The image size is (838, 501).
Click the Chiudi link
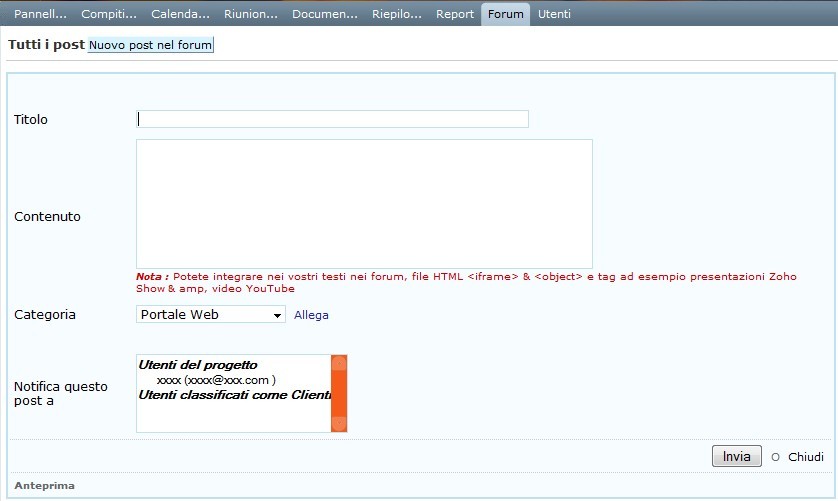click(x=805, y=457)
